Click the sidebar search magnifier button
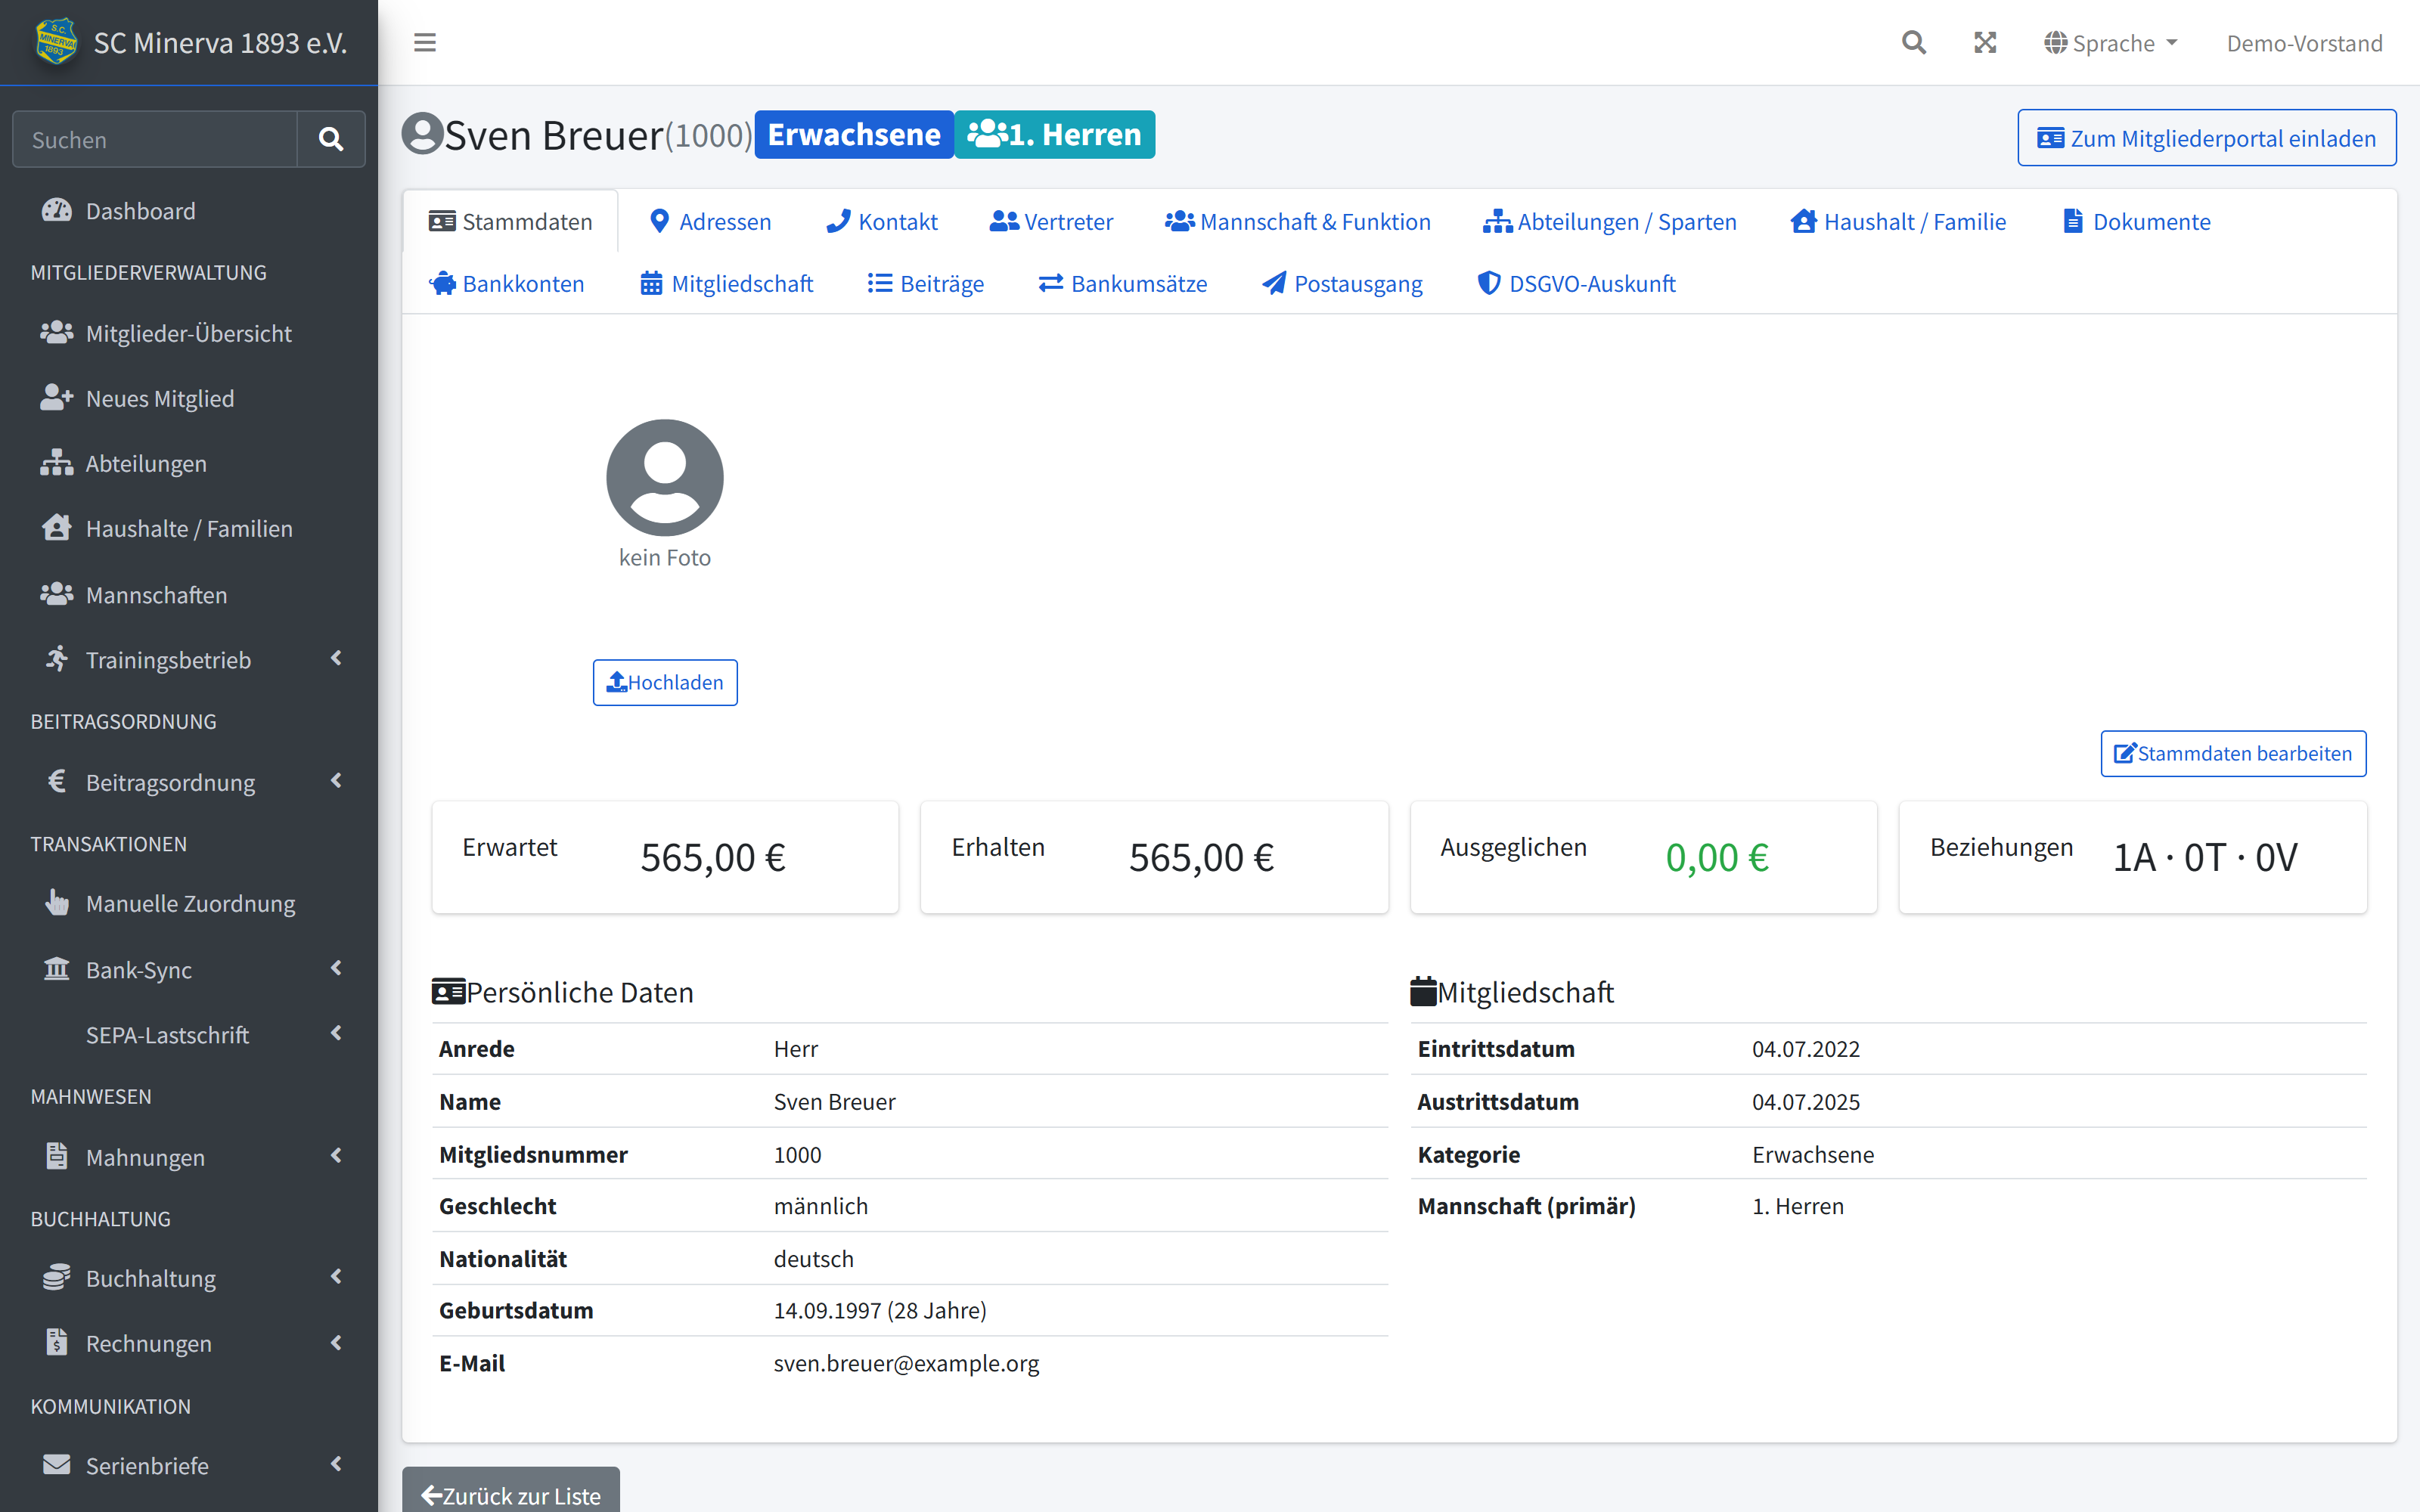 [331, 139]
